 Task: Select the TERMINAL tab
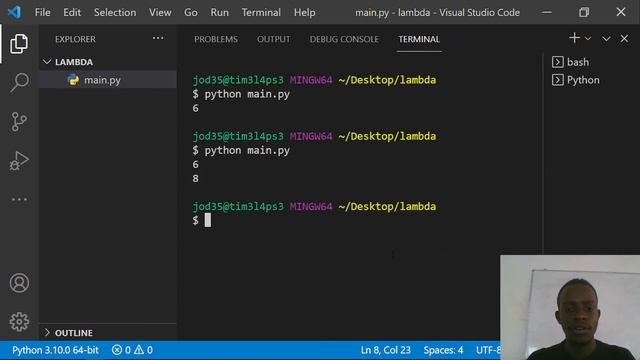[x=419, y=39]
